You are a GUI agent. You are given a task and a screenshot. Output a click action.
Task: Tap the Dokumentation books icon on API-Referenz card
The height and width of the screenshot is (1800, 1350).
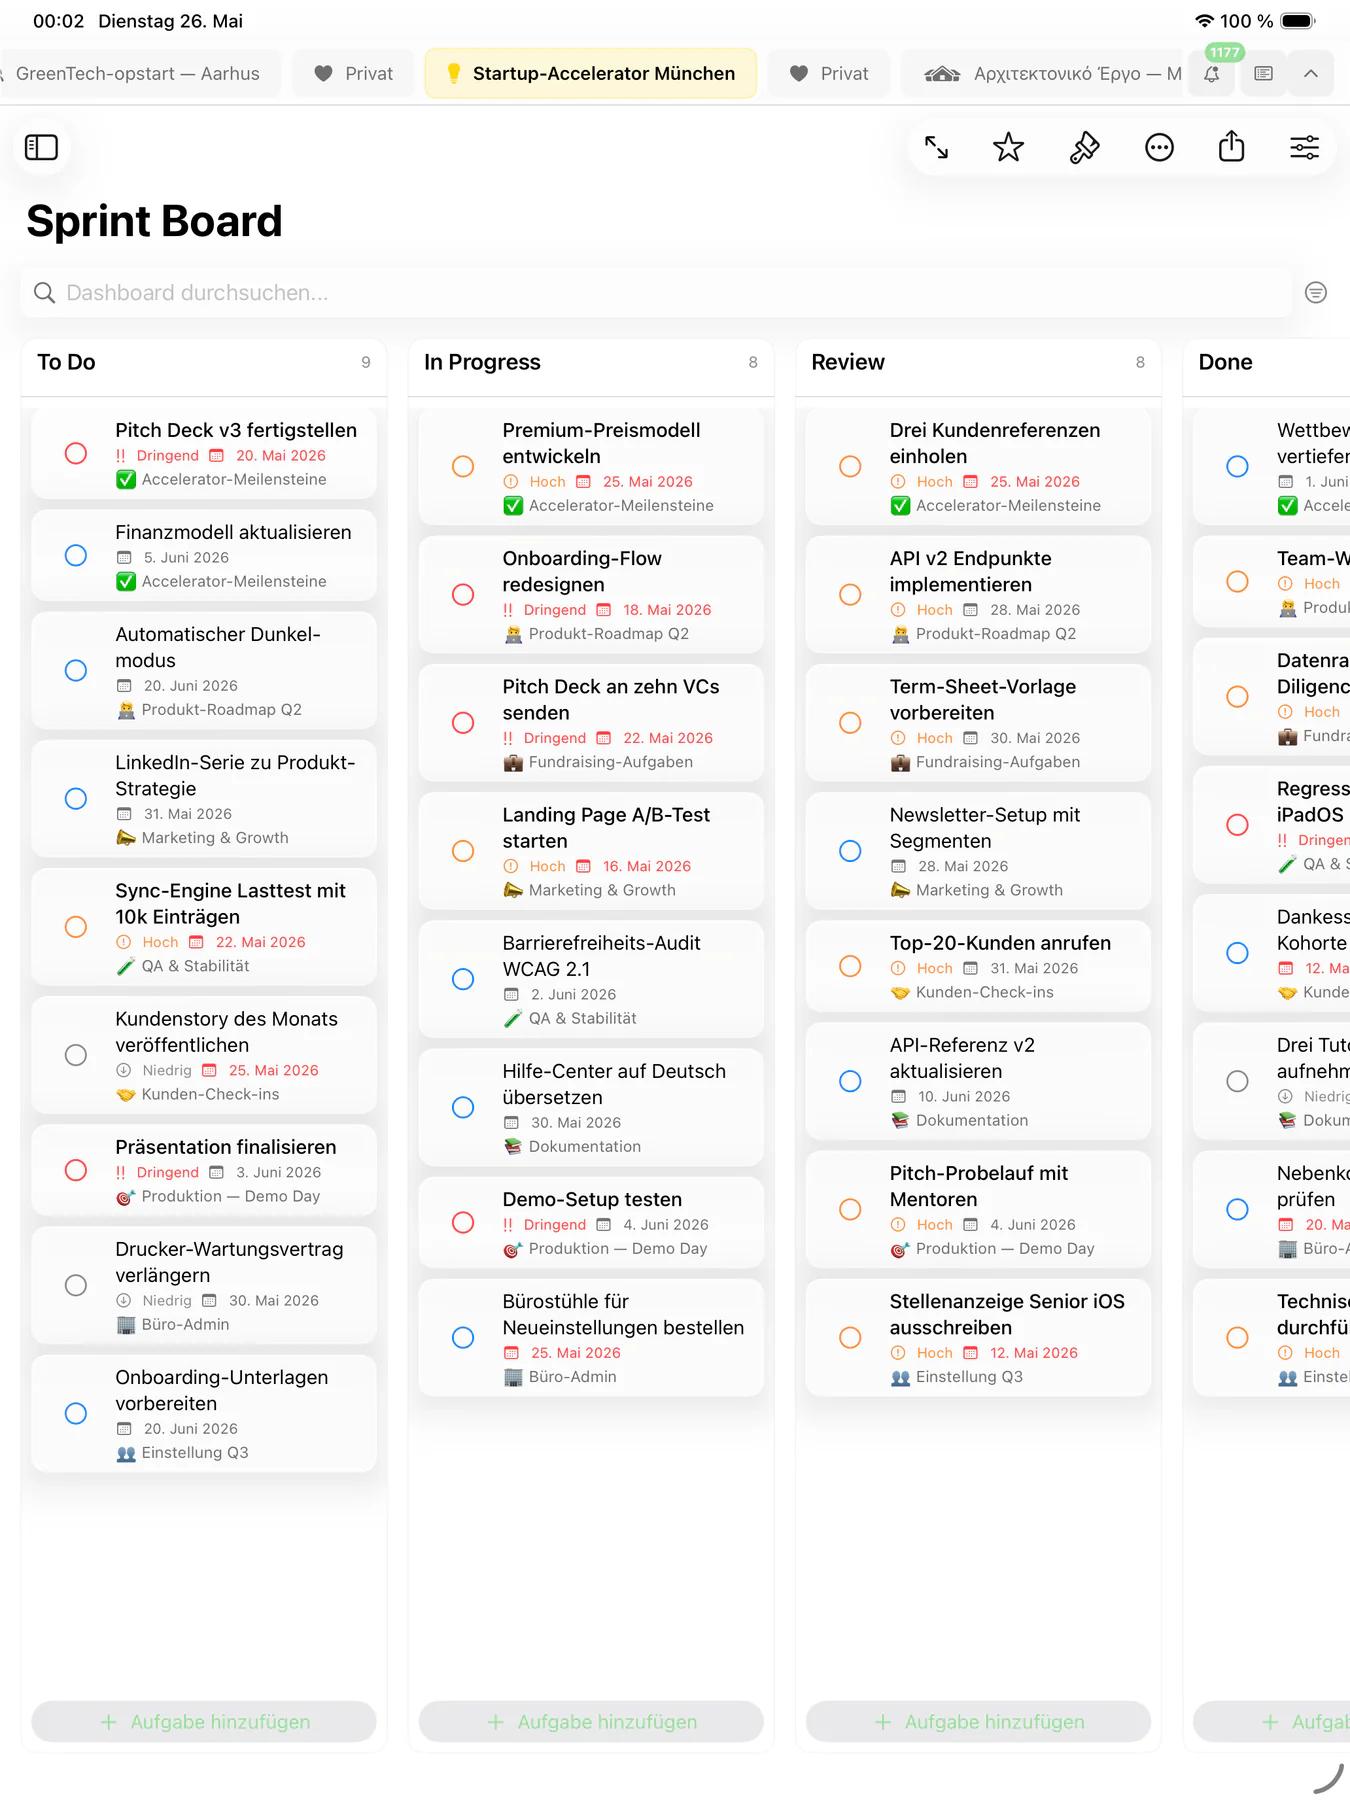900,1120
